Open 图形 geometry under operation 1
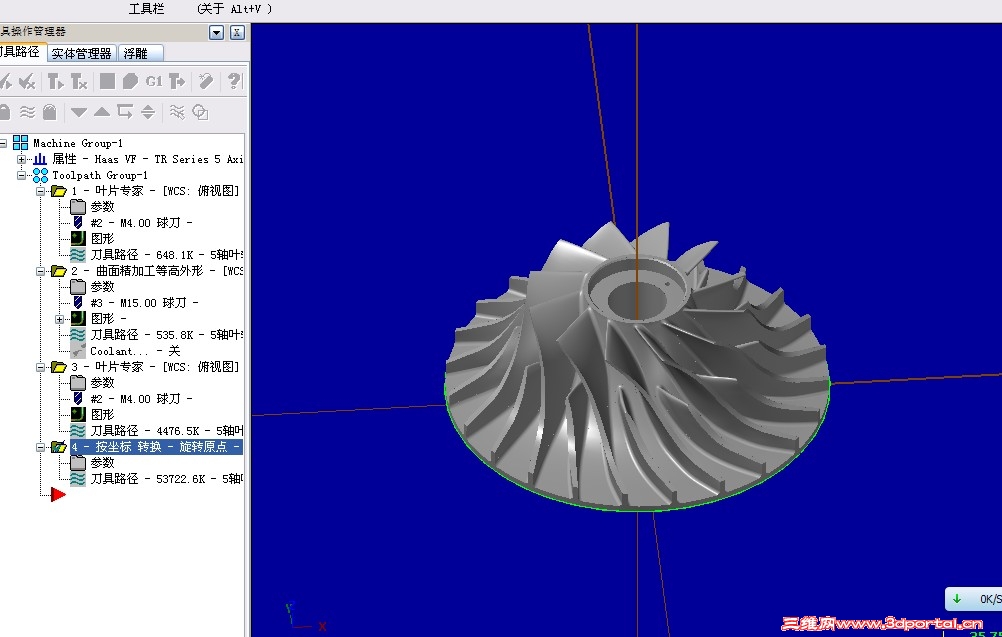This screenshot has height=637, width=1002. tap(102, 238)
